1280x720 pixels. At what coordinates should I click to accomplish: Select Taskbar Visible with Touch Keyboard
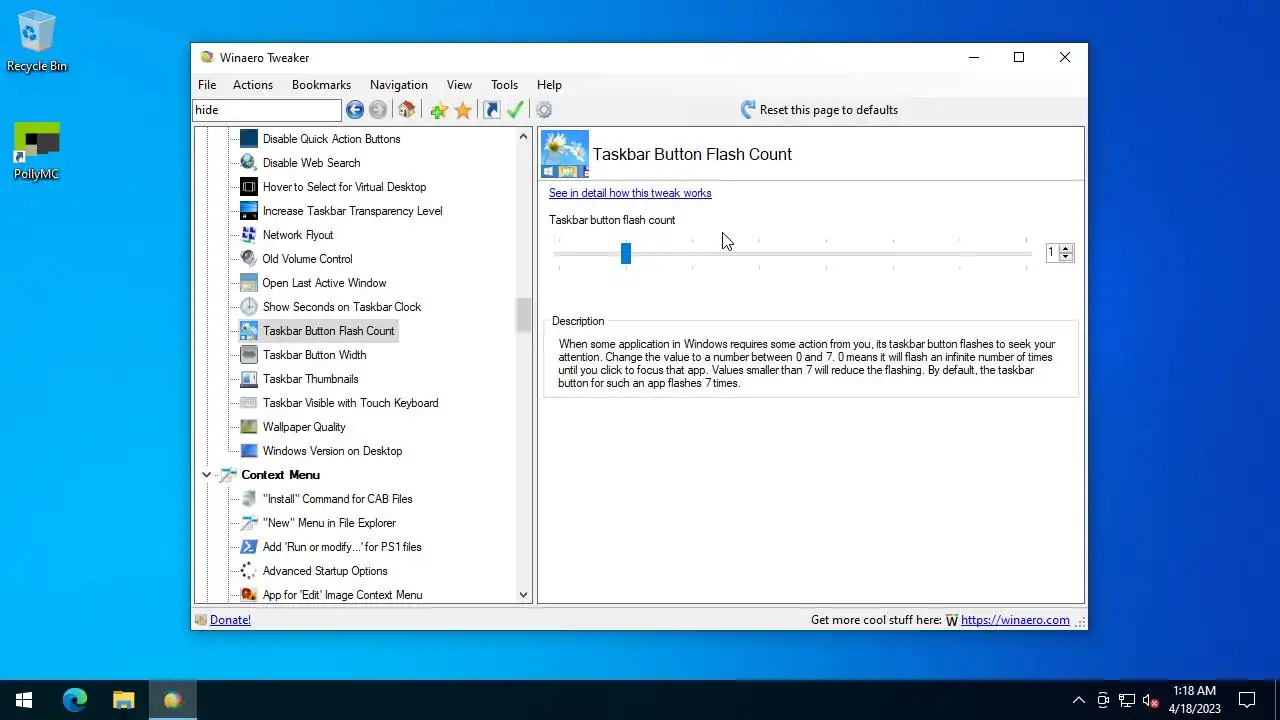click(350, 403)
